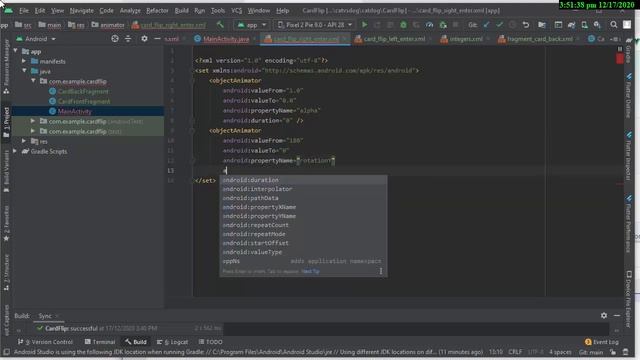Click the CRLF line separator in status bar

[515, 352]
